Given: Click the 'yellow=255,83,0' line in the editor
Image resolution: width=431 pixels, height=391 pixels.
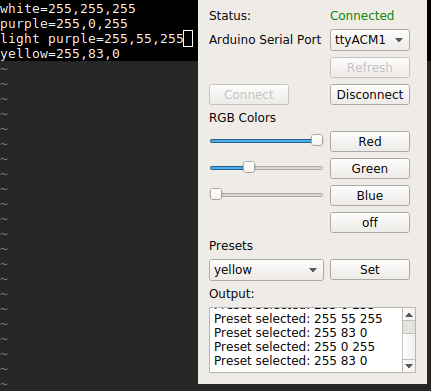Looking at the screenshot, I should click(x=60, y=54).
